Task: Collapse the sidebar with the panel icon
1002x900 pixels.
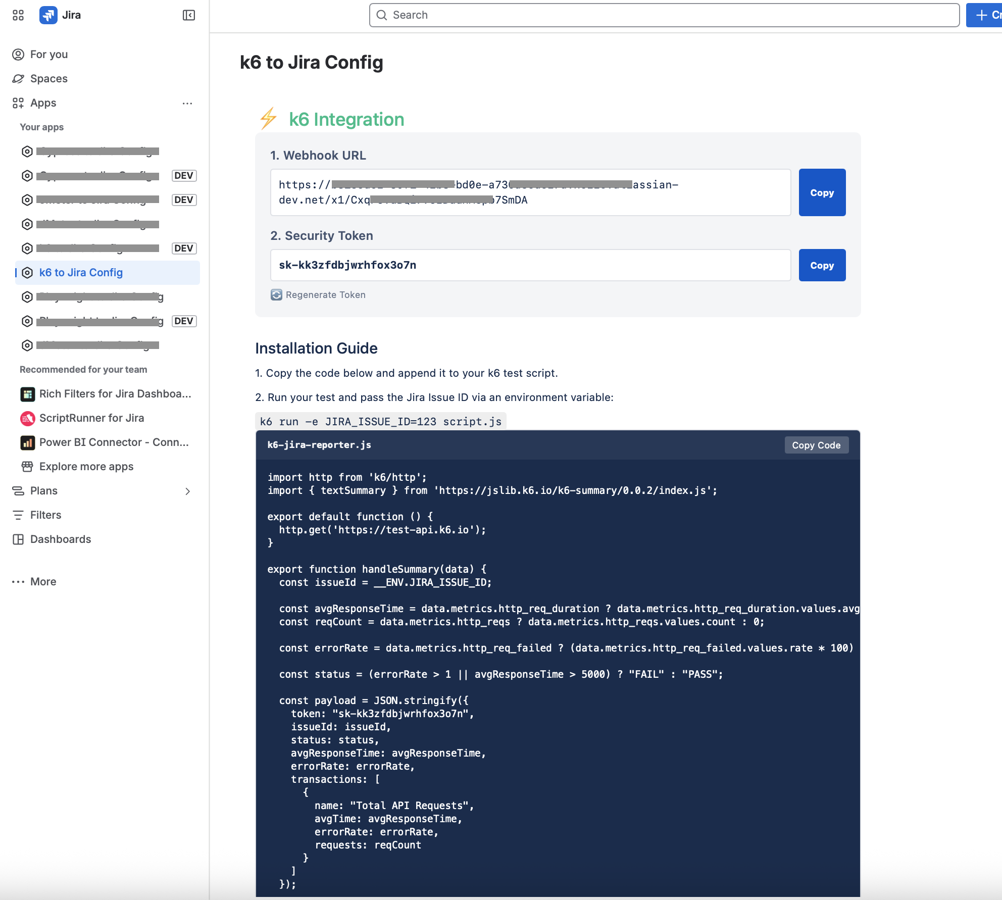Action: [189, 15]
